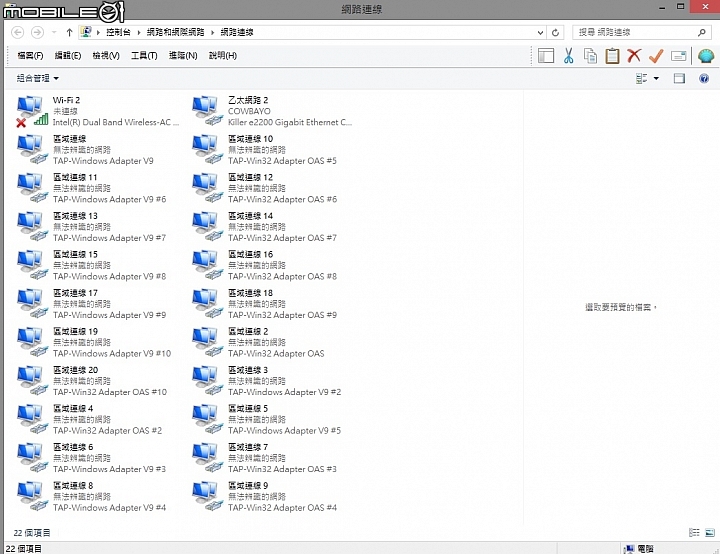The width and height of the screenshot is (720, 554).
Task: Click the Cut scissors icon
Action: (x=568, y=56)
